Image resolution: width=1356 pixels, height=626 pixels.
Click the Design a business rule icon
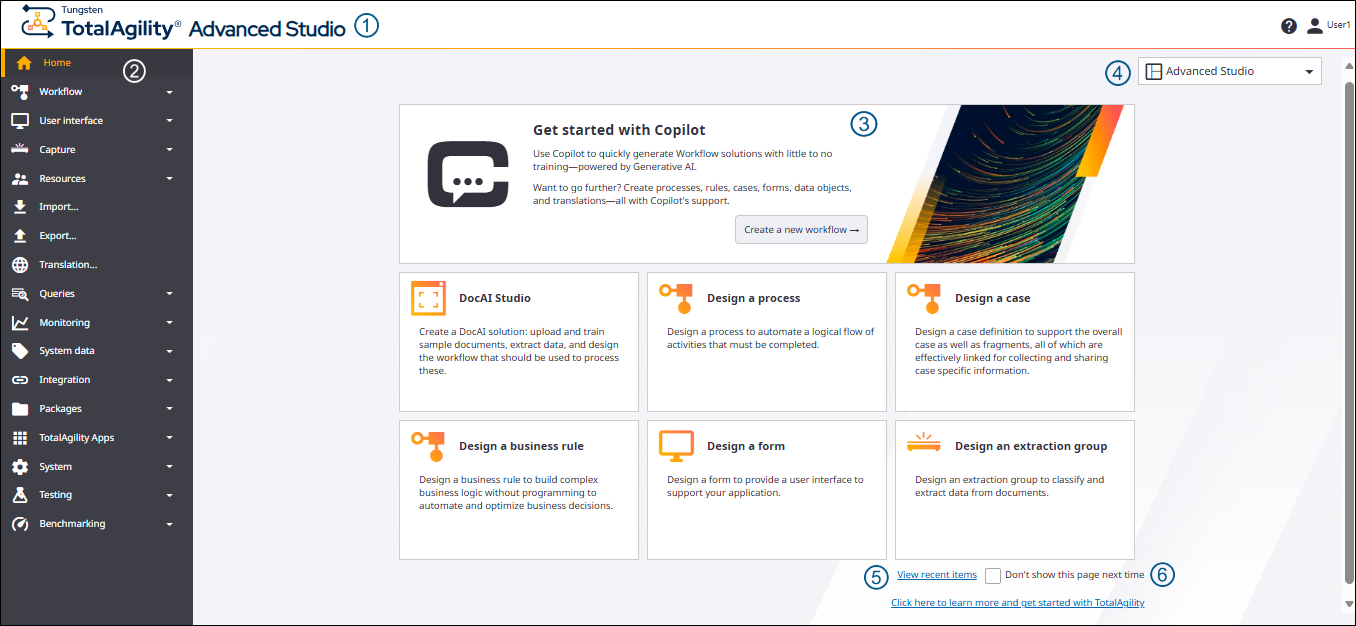pyautogui.click(x=428, y=446)
